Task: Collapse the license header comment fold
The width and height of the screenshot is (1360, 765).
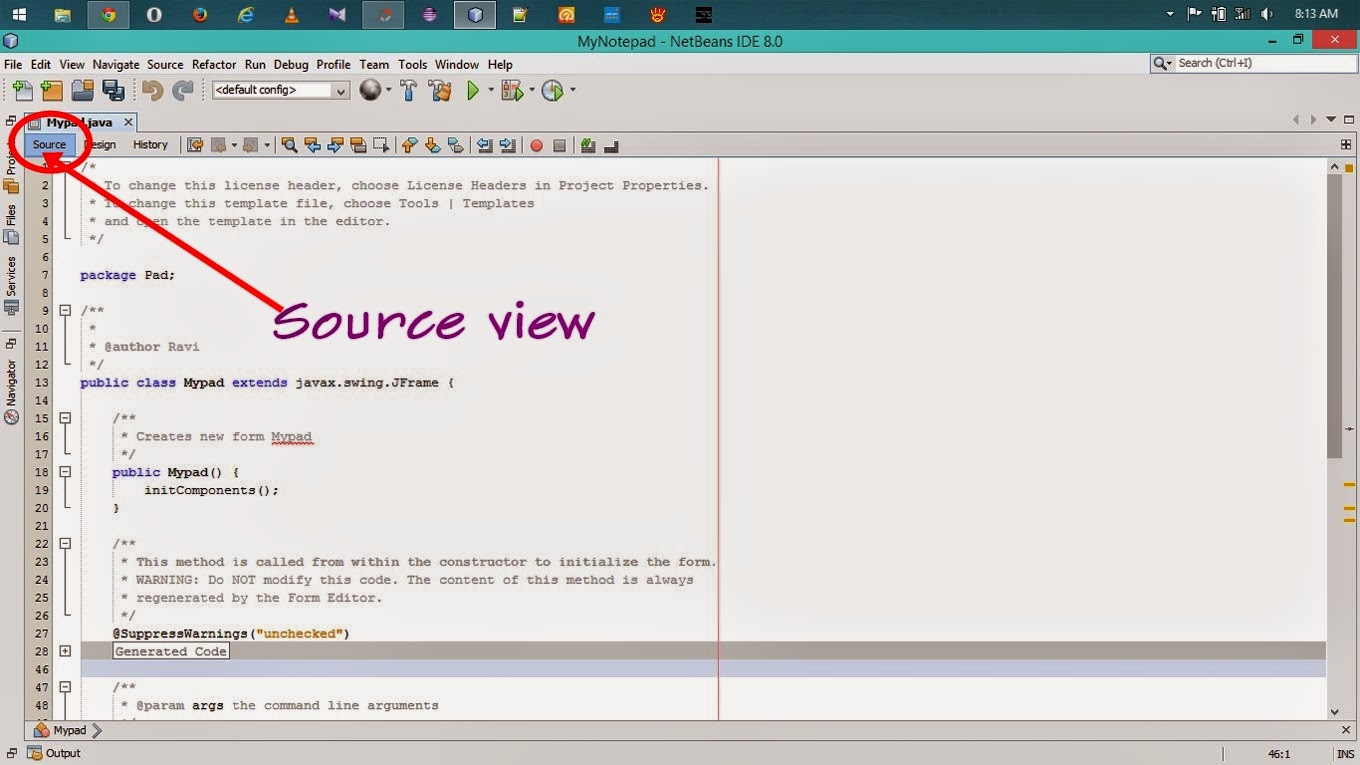Action: 66,168
